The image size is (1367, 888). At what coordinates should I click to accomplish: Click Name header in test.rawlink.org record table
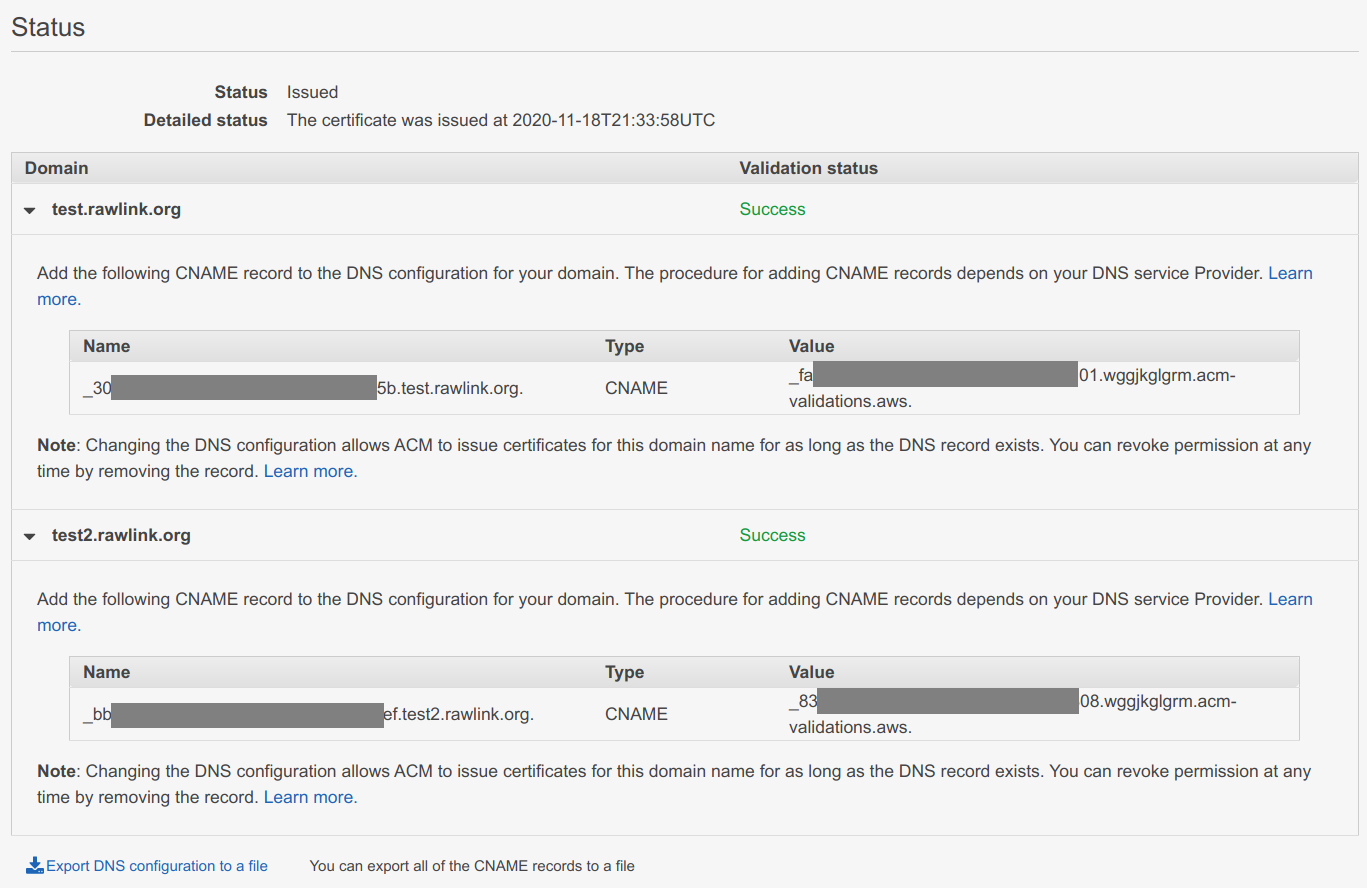click(106, 346)
